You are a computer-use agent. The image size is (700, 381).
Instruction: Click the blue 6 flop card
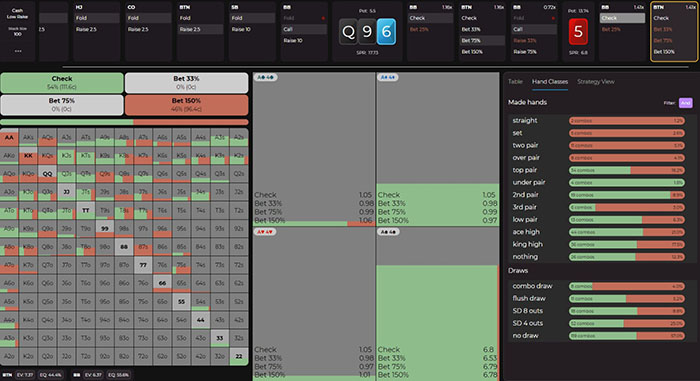pos(386,32)
